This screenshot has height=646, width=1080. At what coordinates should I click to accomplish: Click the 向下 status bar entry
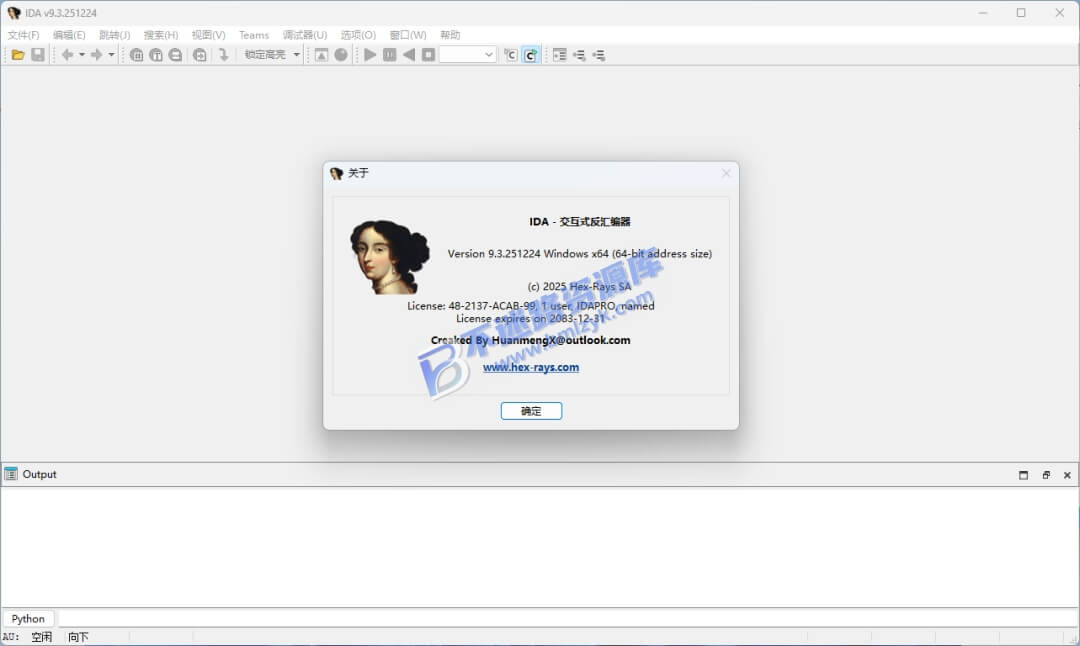[79, 637]
